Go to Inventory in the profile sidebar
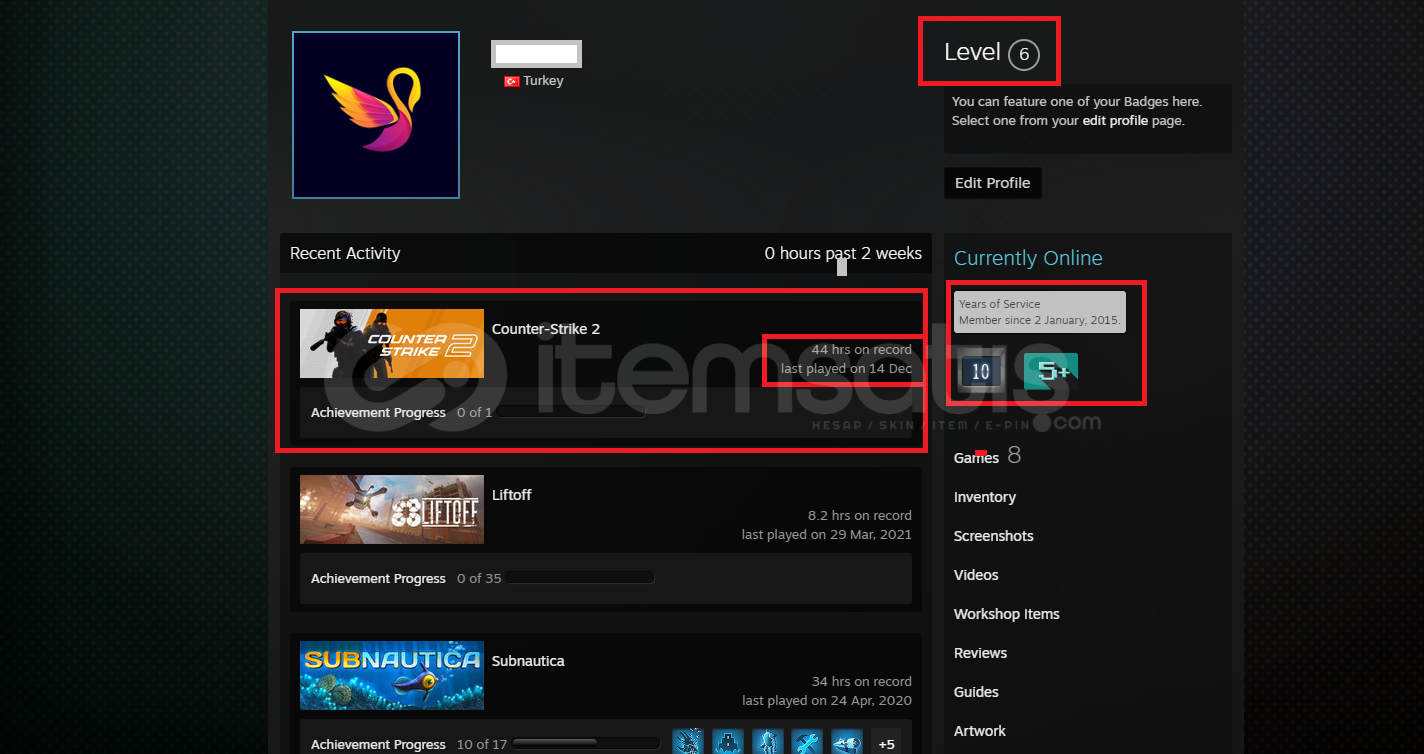 [x=985, y=497]
